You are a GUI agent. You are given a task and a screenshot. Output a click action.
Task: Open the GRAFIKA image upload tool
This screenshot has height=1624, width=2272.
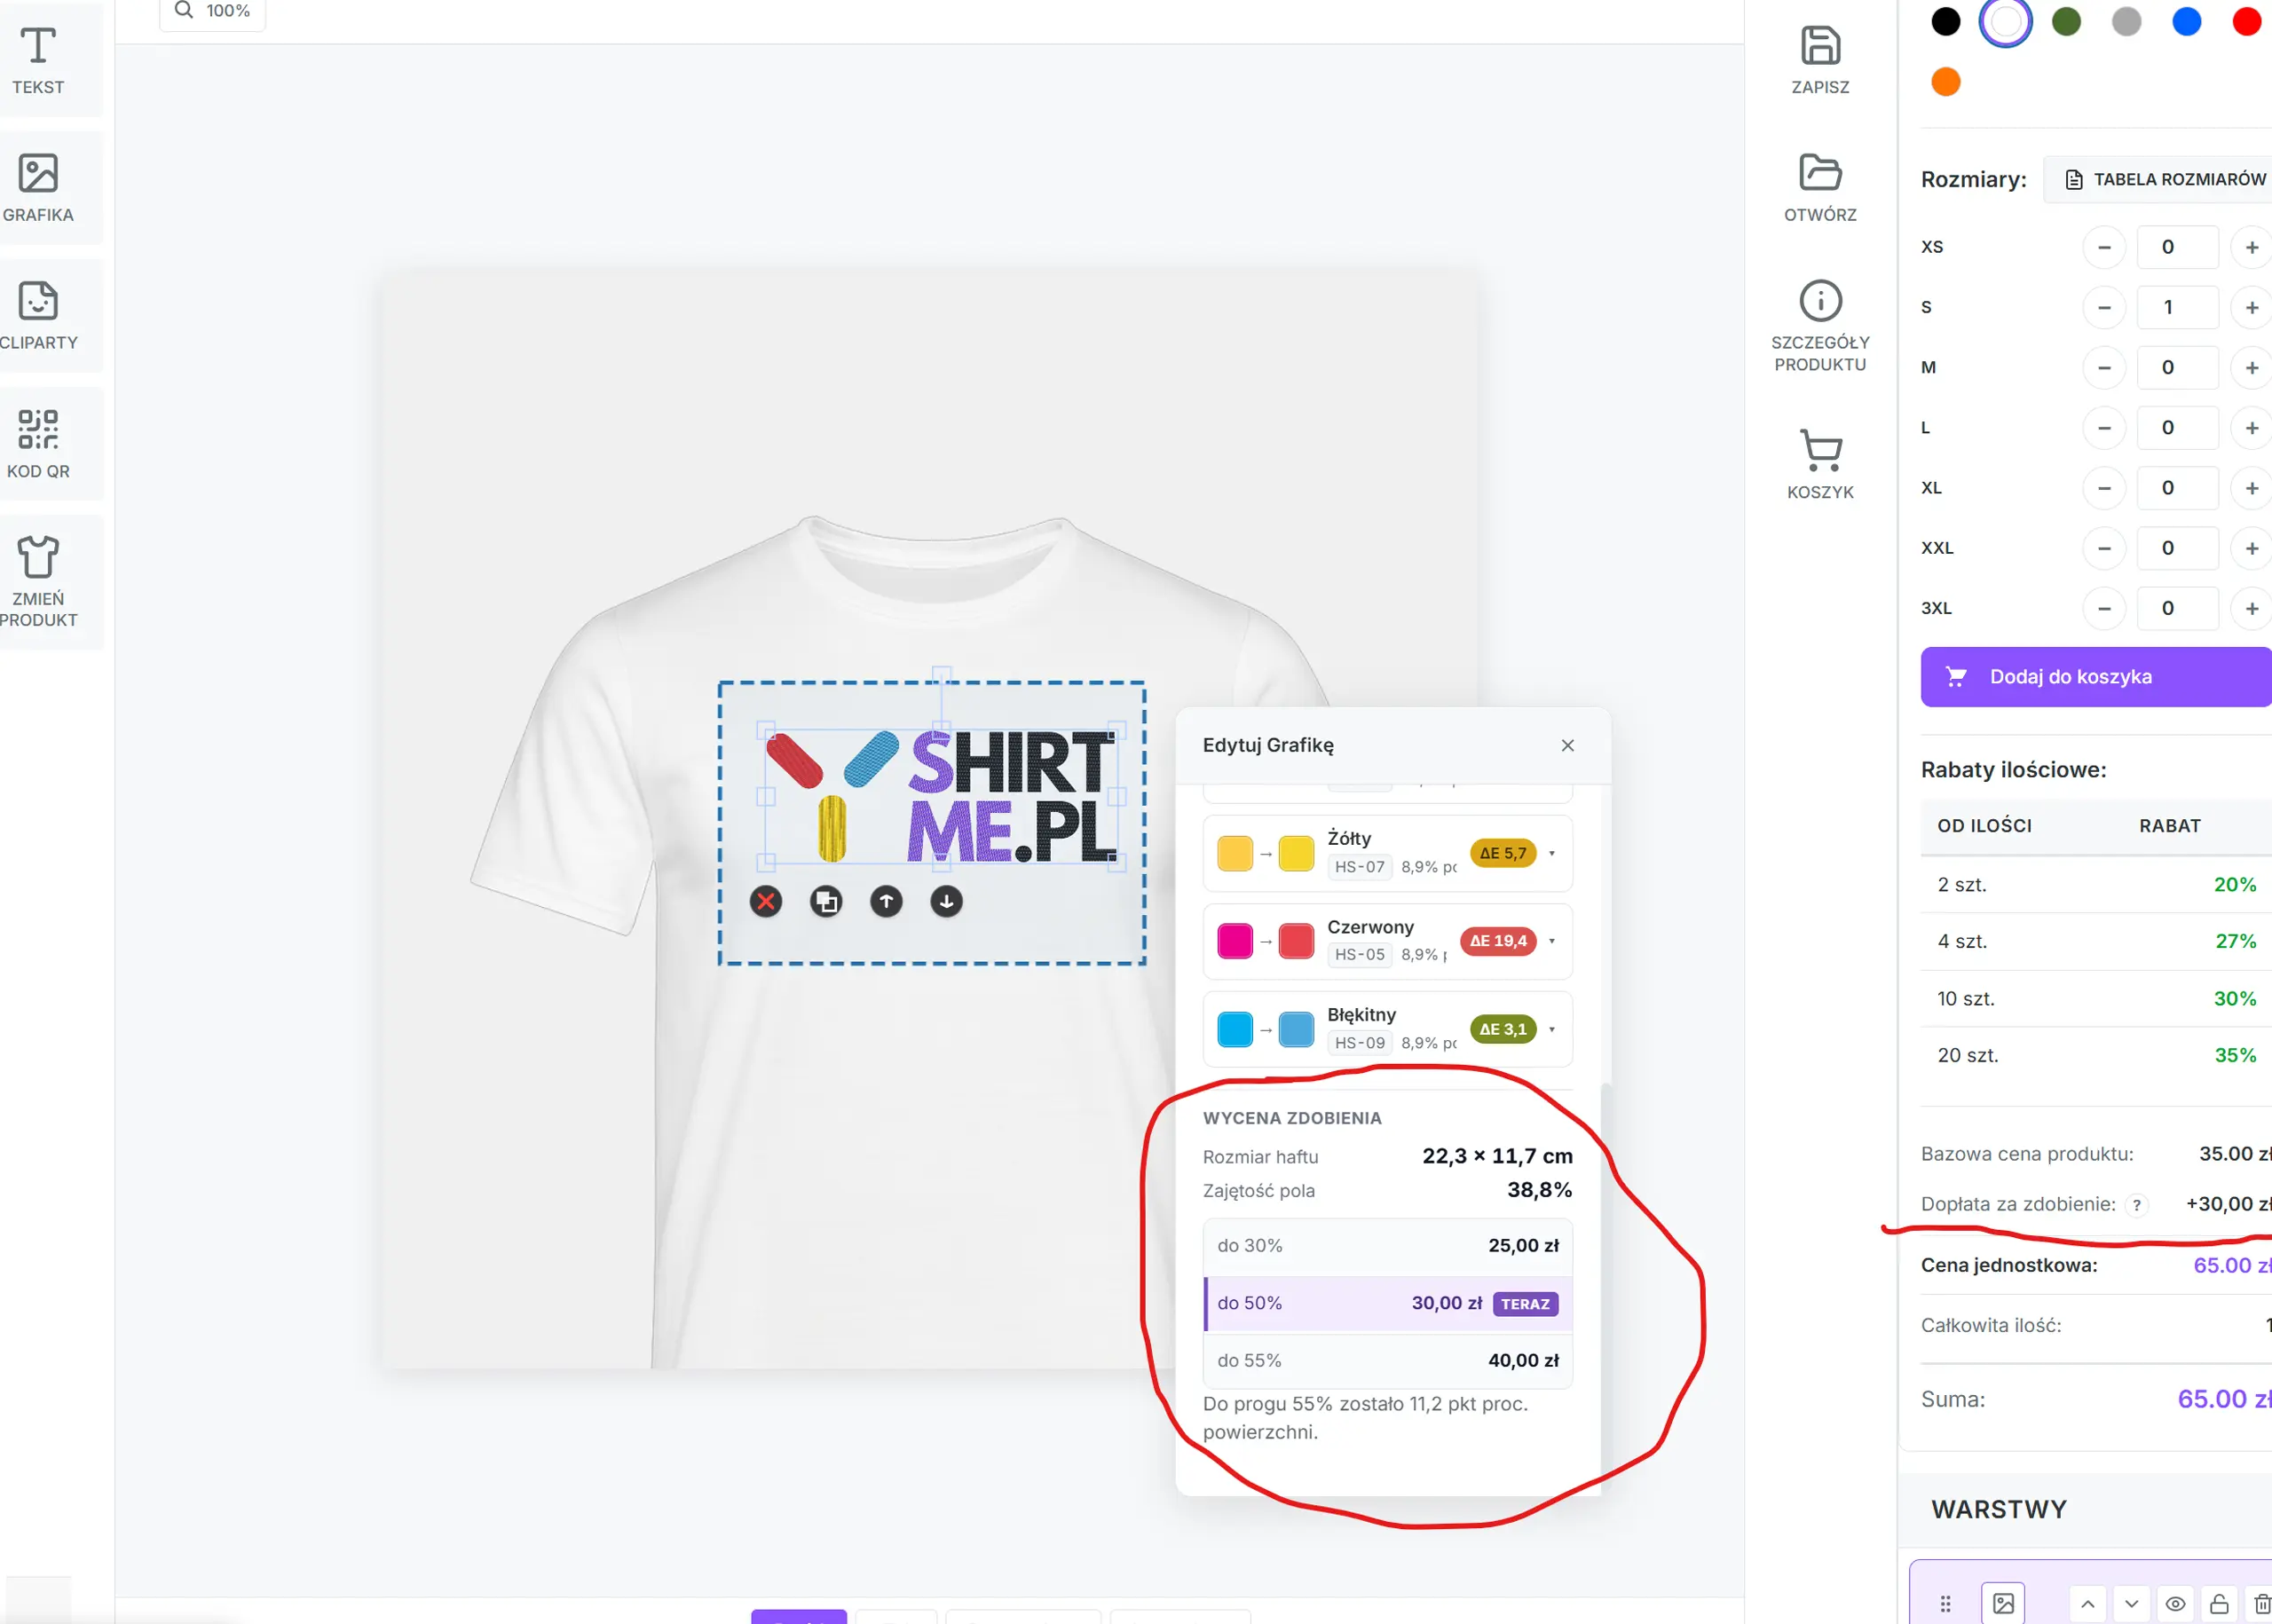(38, 188)
